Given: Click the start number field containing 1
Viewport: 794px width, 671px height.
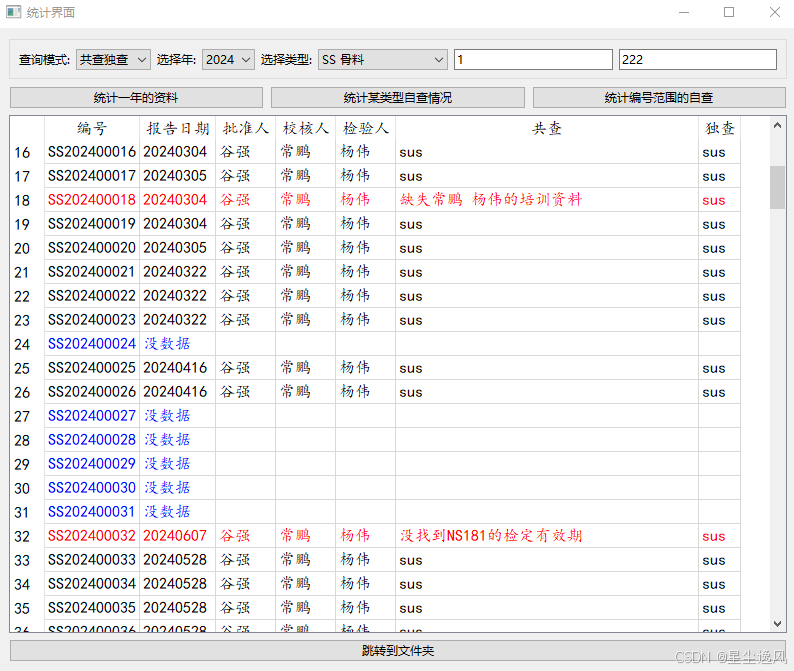Looking at the screenshot, I should (x=533, y=60).
